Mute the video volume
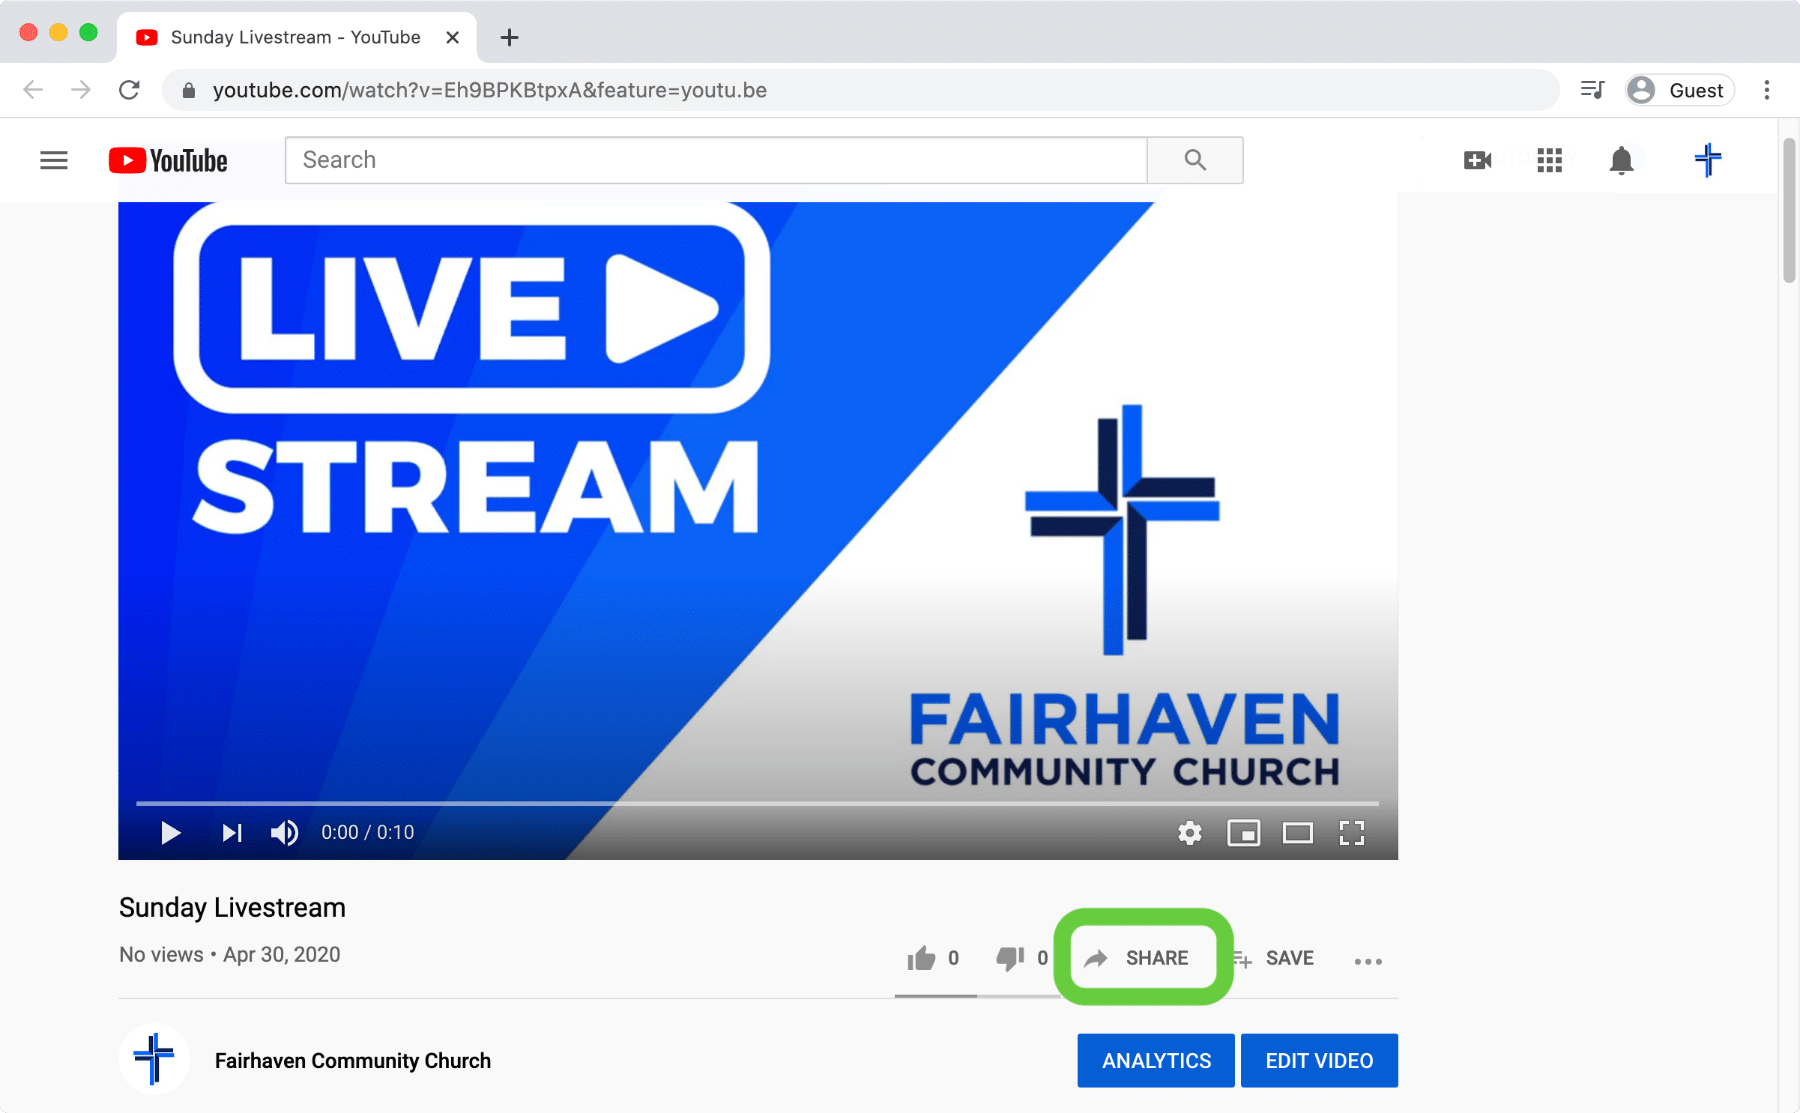Screen dimensions: 1800x1113 284,833
